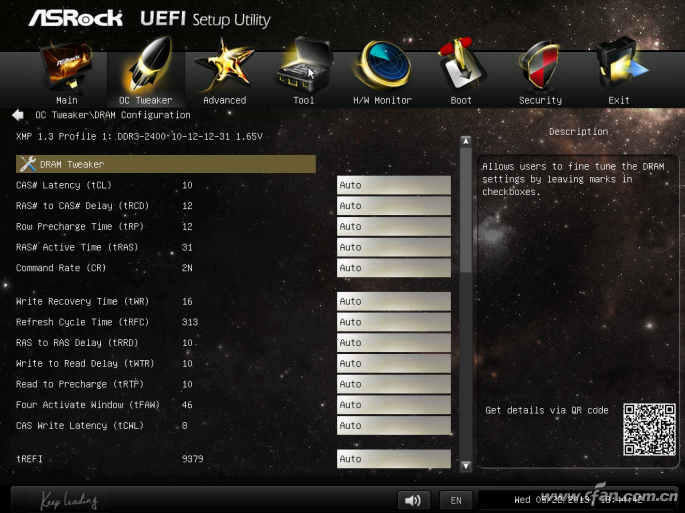
Task: Click the tREFI value 9379
Action: point(192,459)
